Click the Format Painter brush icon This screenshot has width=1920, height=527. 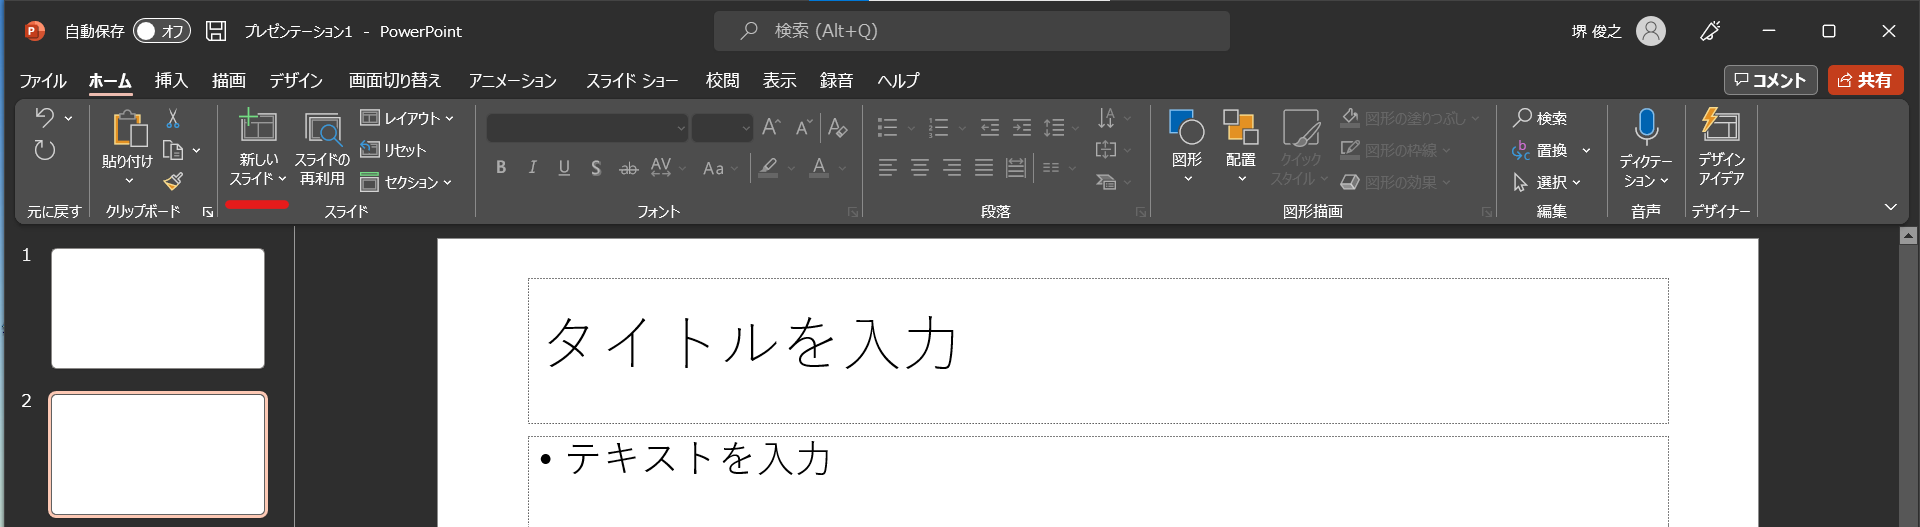click(x=173, y=182)
